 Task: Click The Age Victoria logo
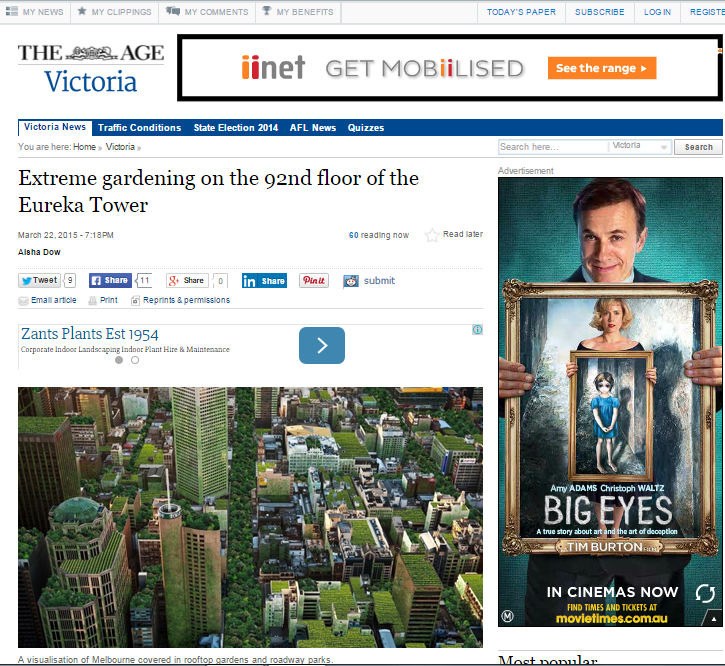pyautogui.click(x=91, y=68)
